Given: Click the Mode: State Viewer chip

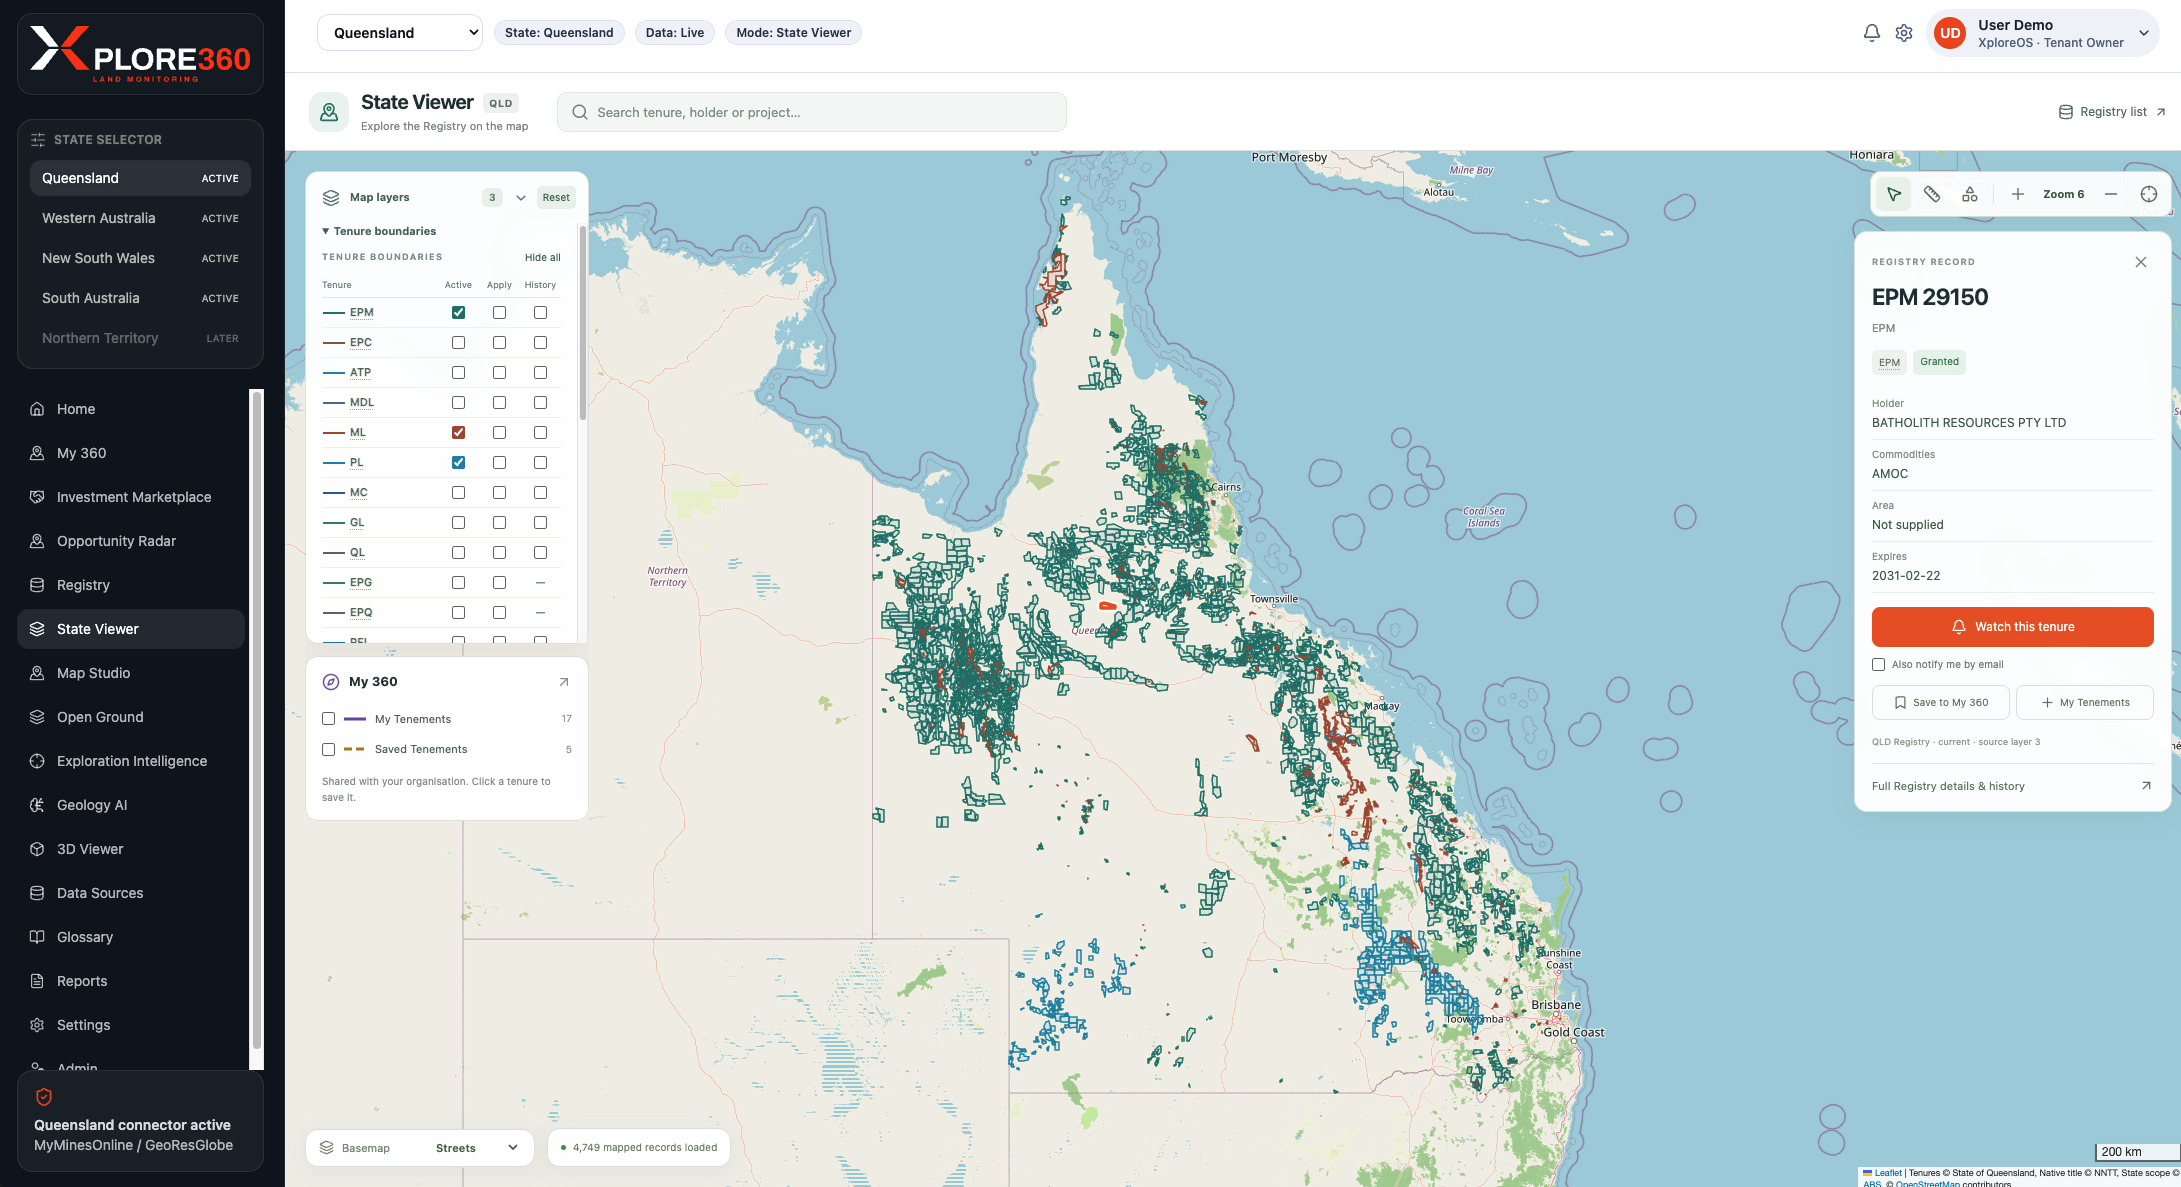Looking at the screenshot, I should 793,33.
